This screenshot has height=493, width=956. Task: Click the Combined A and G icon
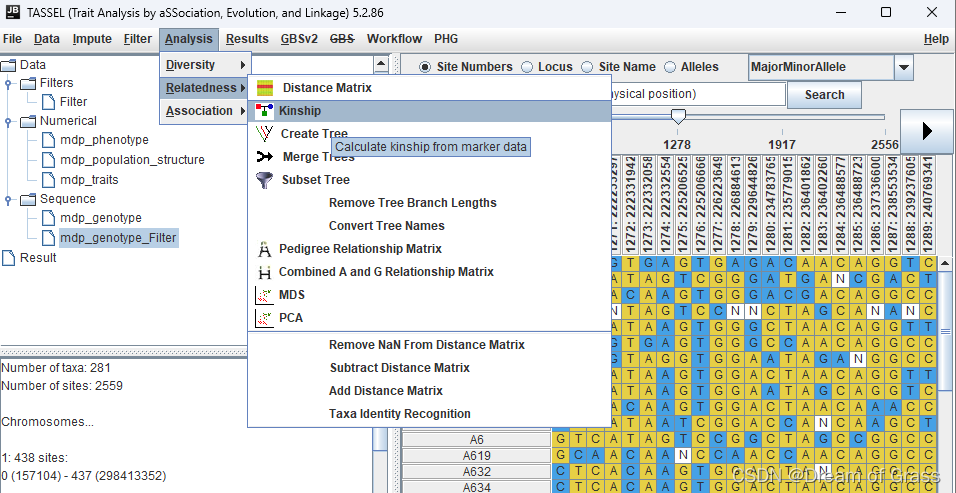point(264,272)
